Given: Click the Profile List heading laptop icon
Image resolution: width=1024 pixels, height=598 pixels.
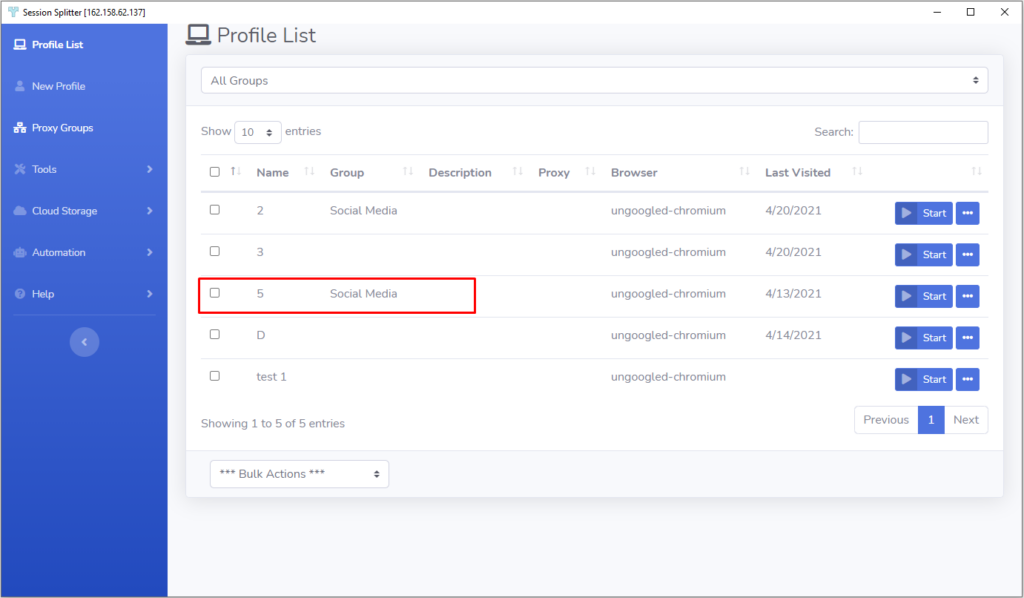Looking at the screenshot, I should pos(198,35).
